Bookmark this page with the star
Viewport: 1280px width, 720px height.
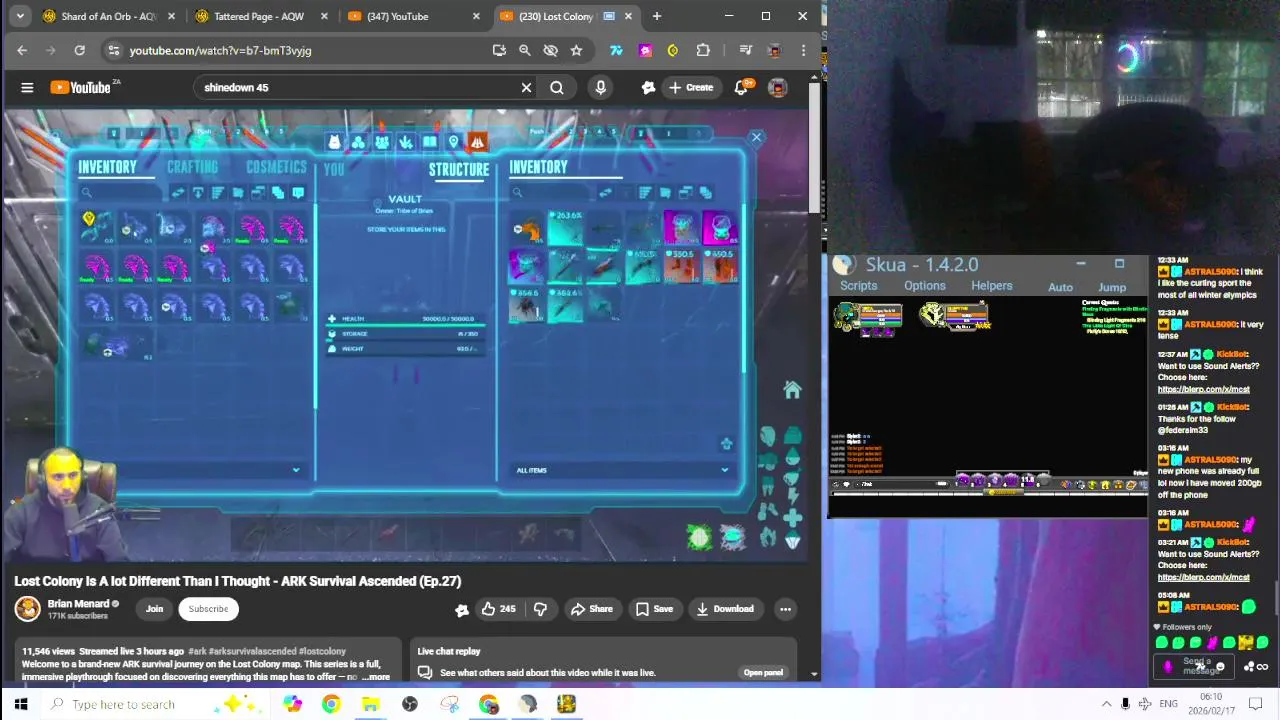tap(576, 50)
